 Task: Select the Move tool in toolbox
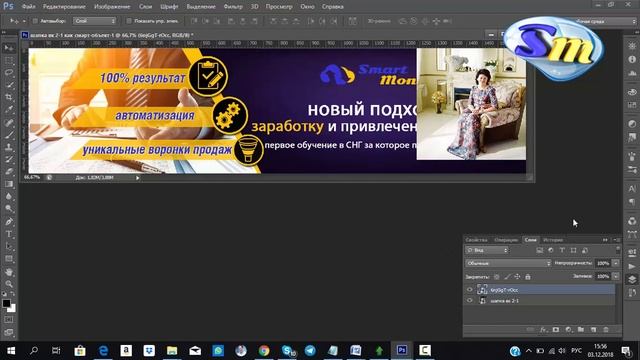tap(9, 48)
